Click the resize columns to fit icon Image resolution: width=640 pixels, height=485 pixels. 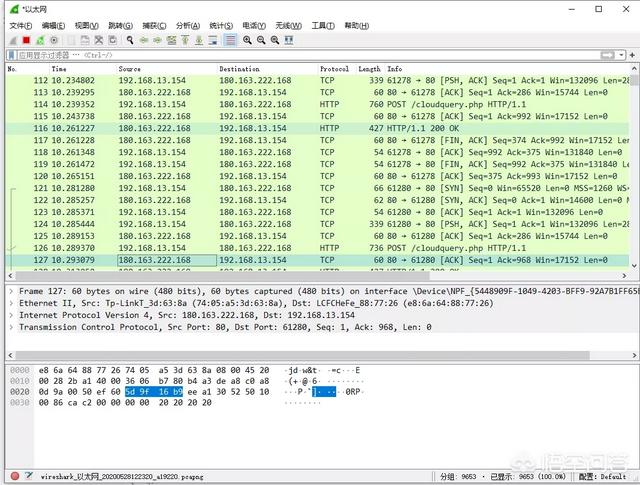tap(289, 40)
